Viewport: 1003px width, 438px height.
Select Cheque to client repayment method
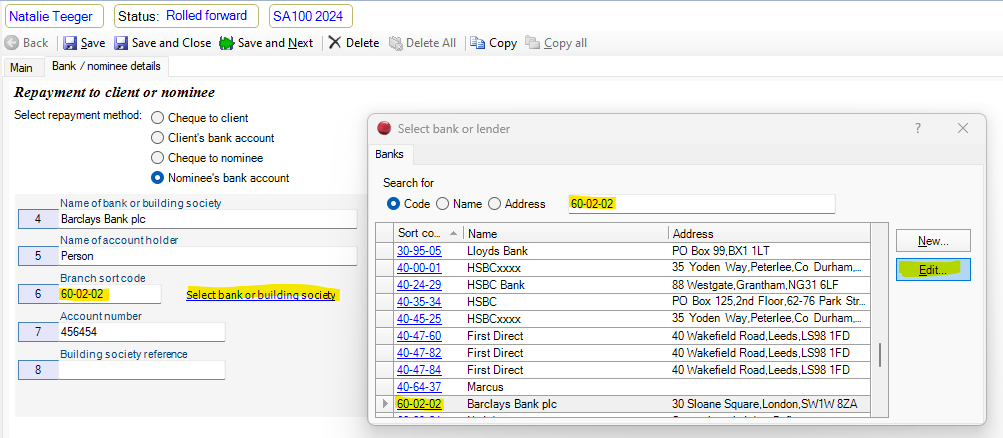pyautogui.click(x=157, y=118)
